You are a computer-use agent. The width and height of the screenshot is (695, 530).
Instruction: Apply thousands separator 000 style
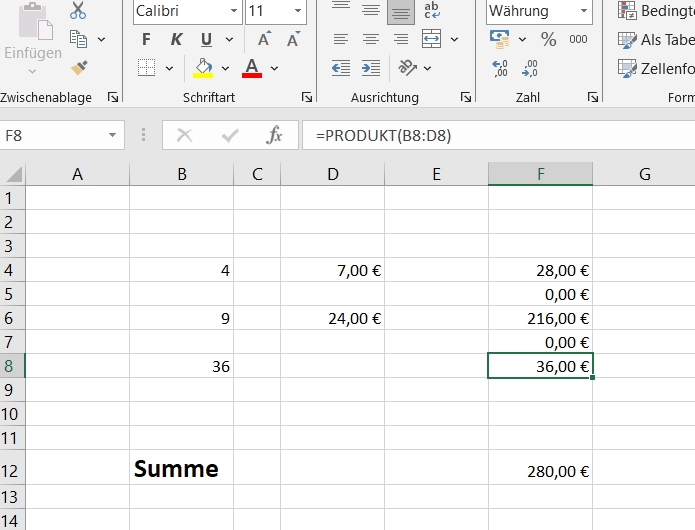pyautogui.click(x=578, y=39)
